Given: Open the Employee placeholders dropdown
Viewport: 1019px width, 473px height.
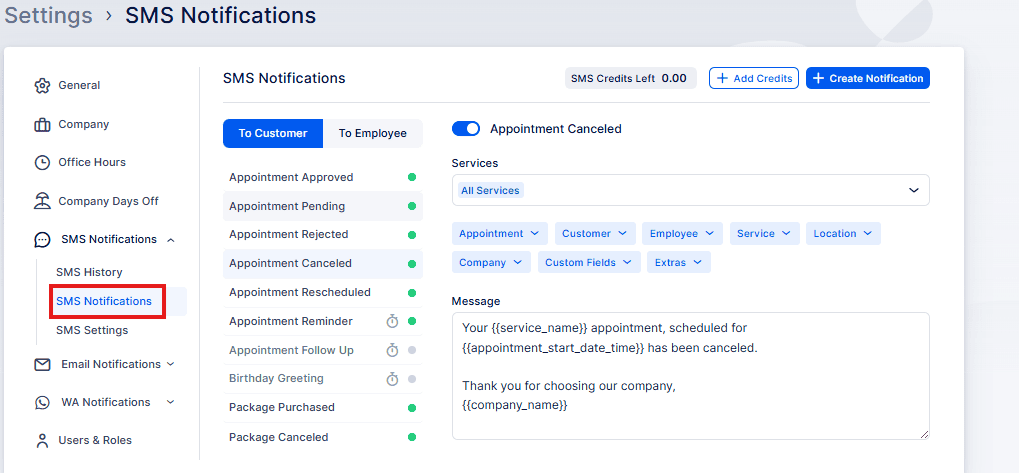Looking at the screenshot, I should pos(682,233).
